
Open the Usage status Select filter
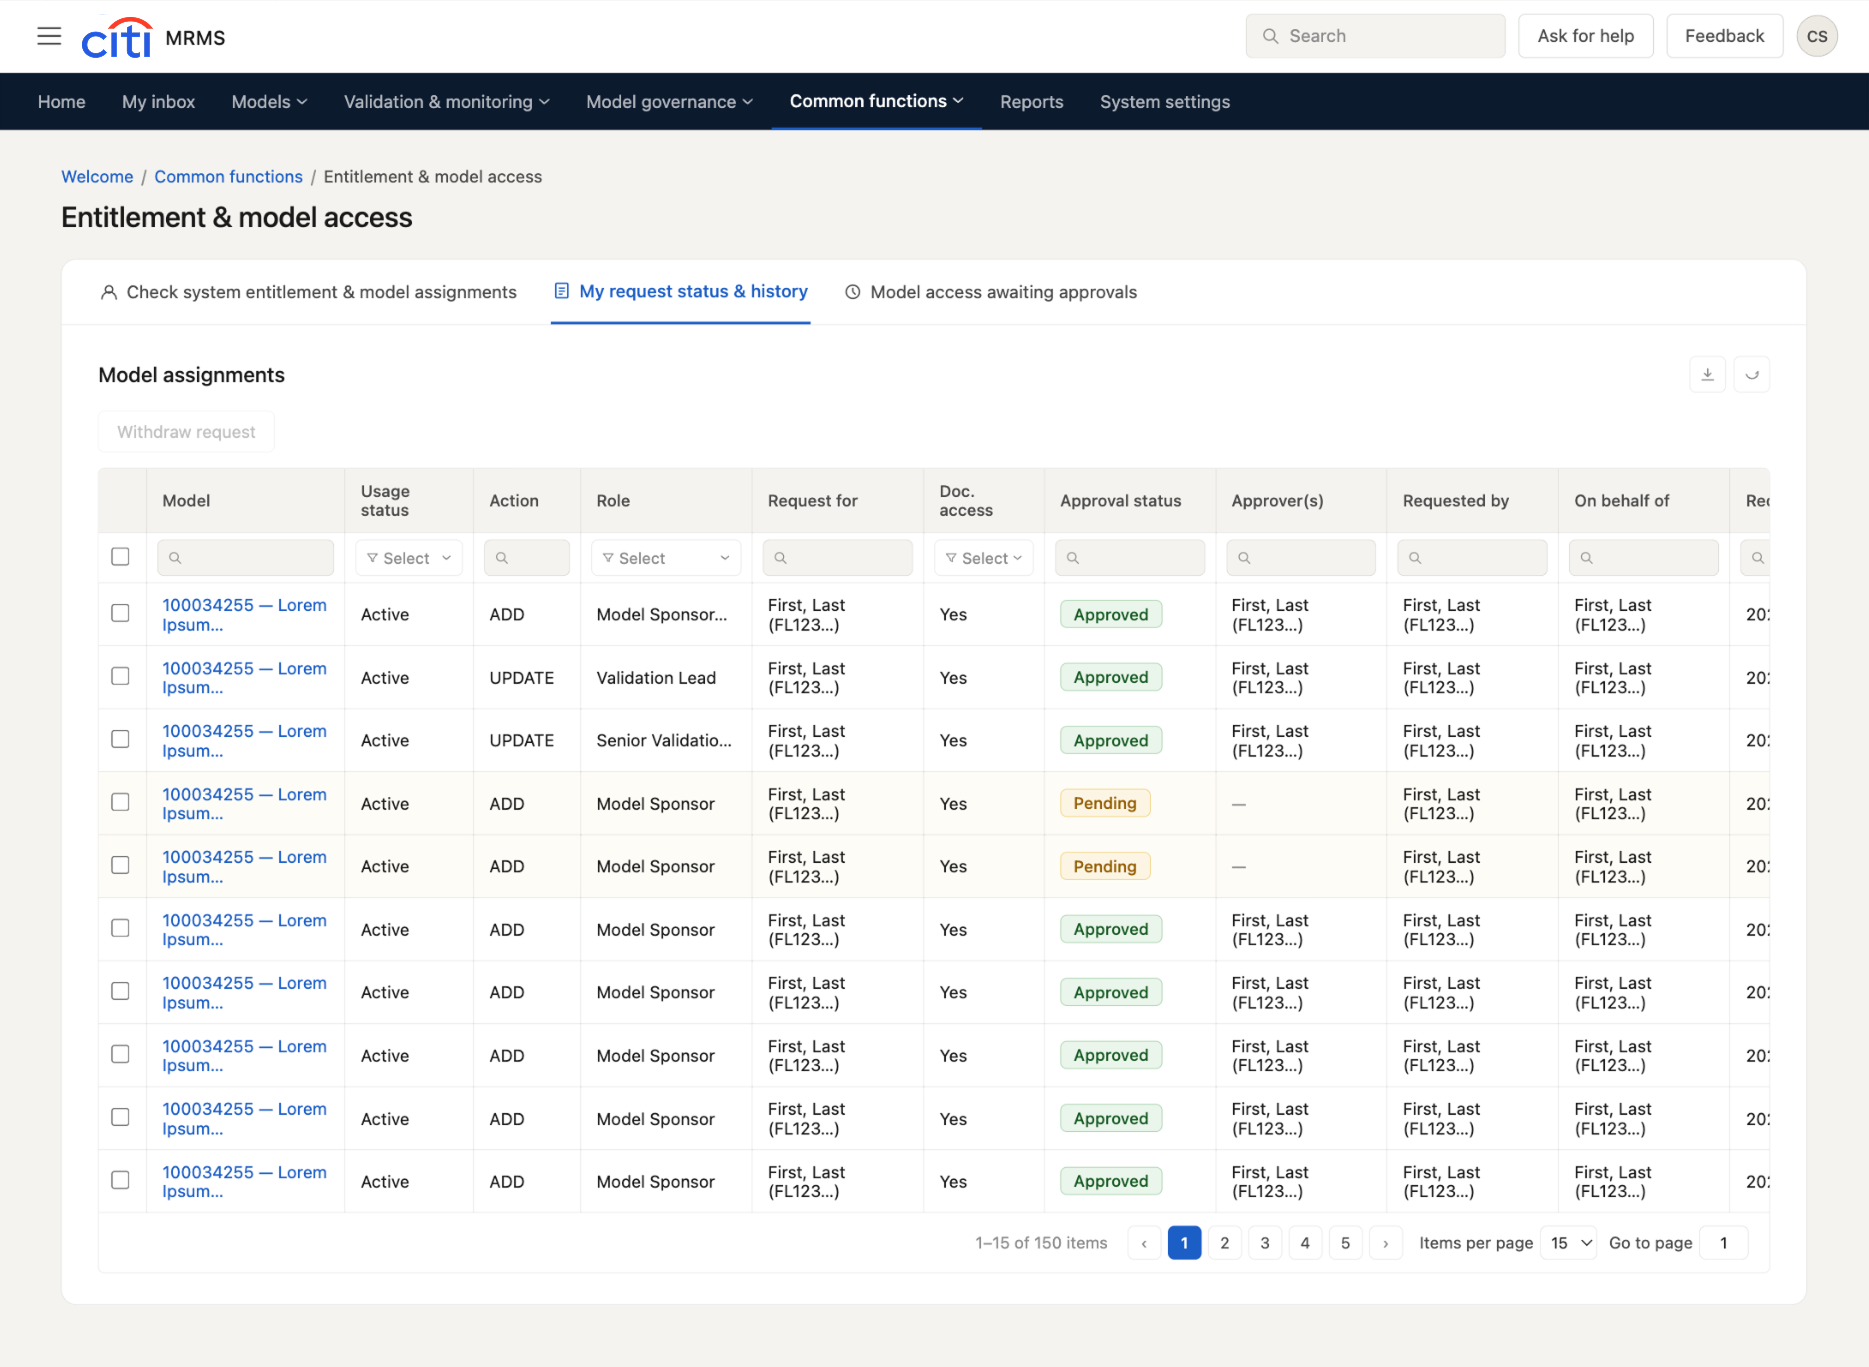tap(408, 558)
